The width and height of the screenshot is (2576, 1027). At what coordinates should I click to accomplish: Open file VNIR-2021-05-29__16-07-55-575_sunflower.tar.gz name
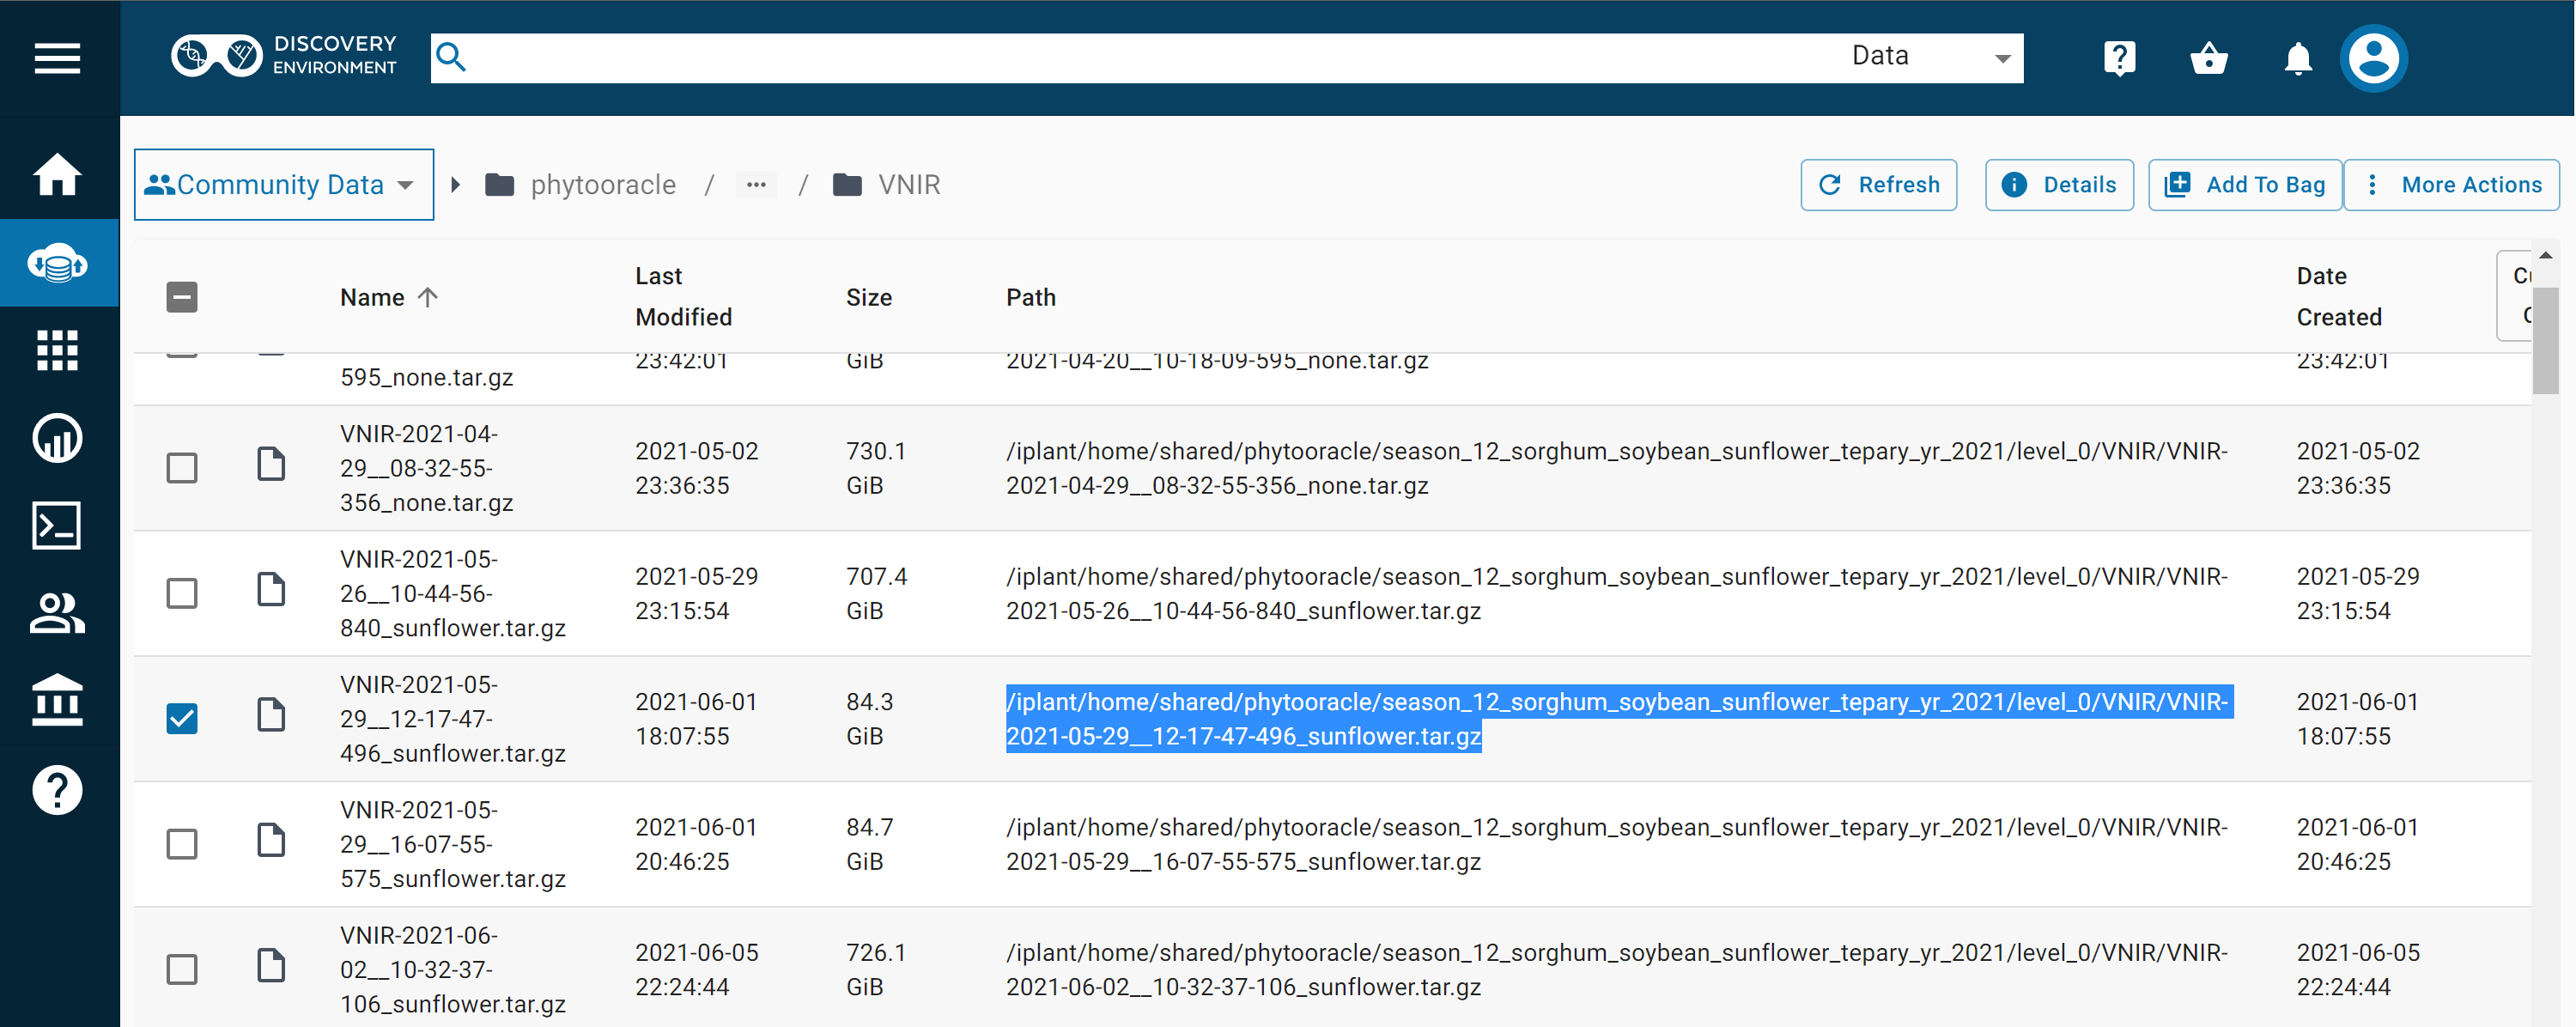pos(453,844)
